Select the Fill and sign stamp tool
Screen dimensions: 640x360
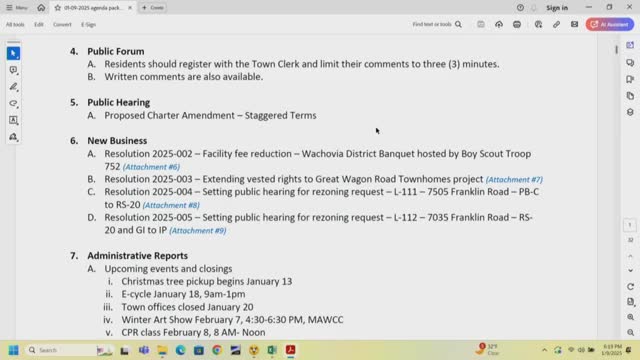[13, 137]
